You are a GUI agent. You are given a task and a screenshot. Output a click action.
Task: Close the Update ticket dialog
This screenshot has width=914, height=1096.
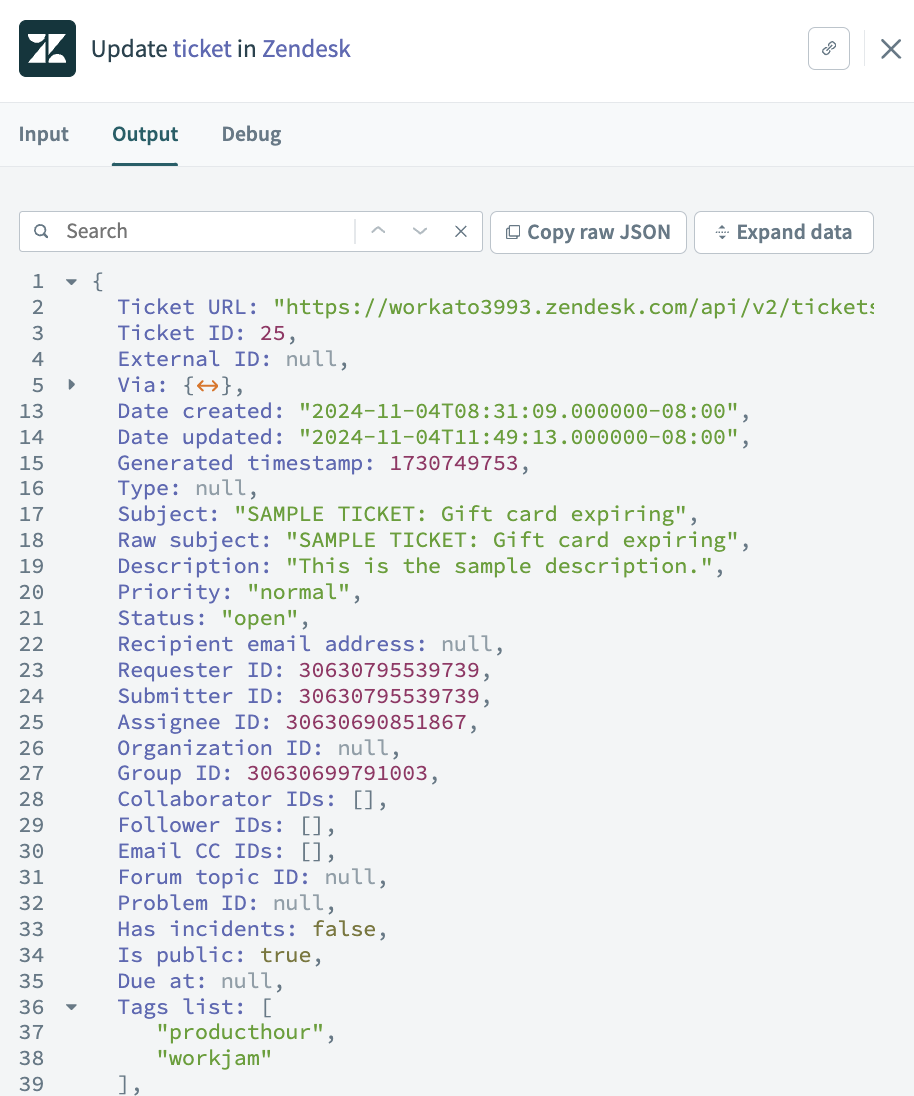click(890, 48)
